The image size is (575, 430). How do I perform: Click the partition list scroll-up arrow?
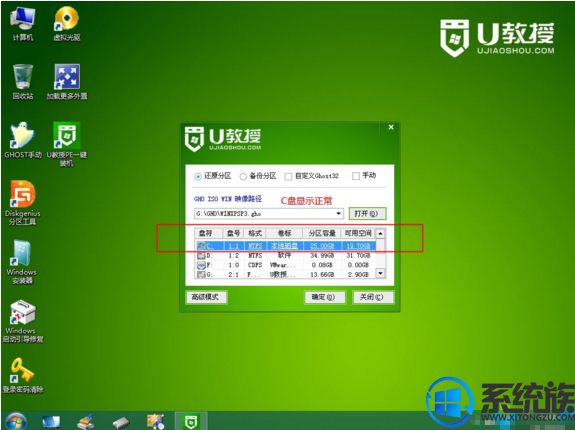380,234
